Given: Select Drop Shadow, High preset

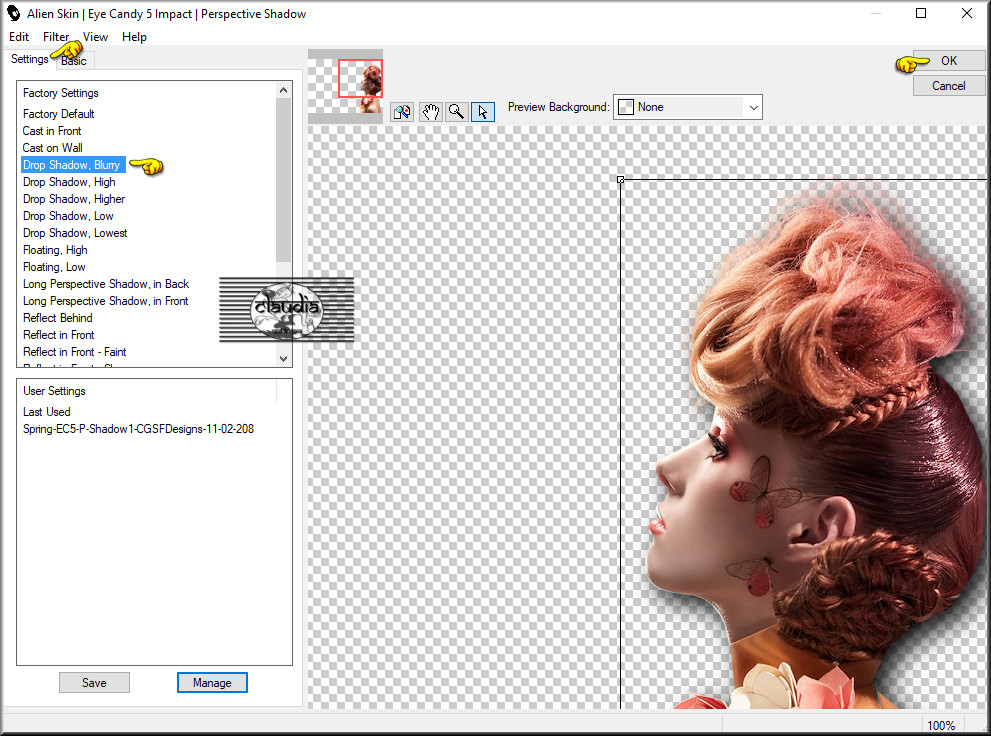Looking at the screenshot, I should [x=70, y=182].
